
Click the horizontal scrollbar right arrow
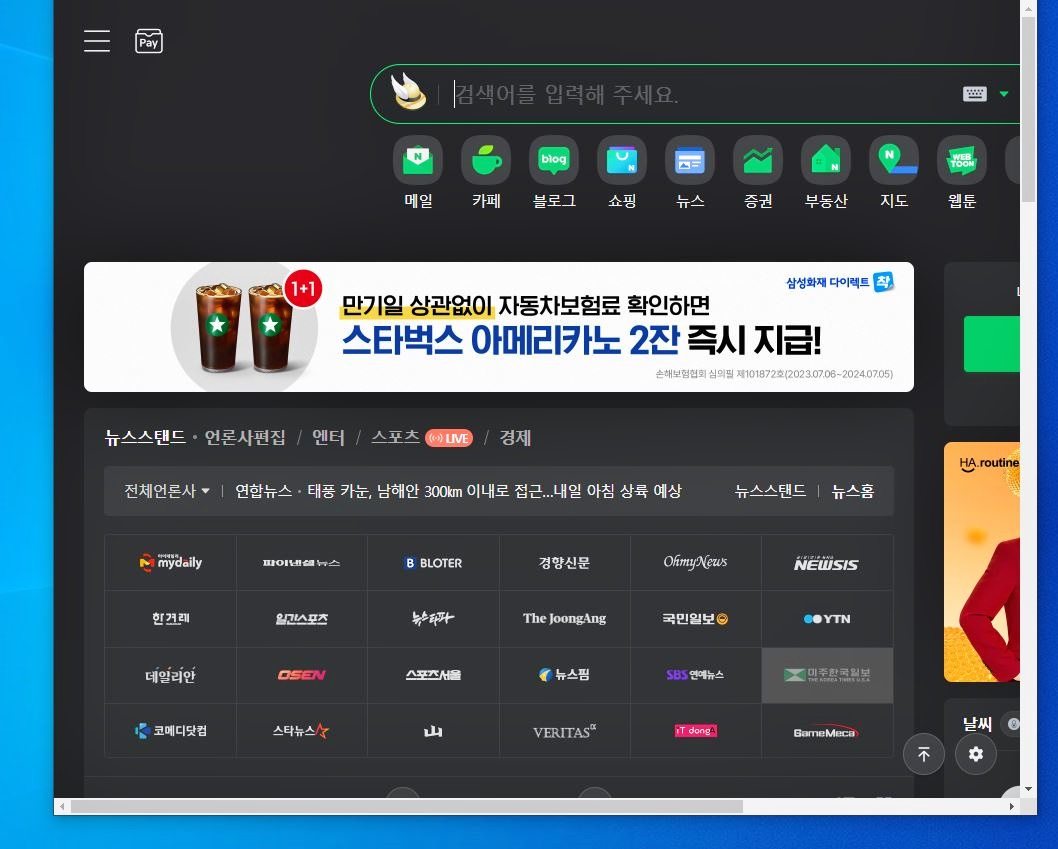click(x=1011, y=806)
